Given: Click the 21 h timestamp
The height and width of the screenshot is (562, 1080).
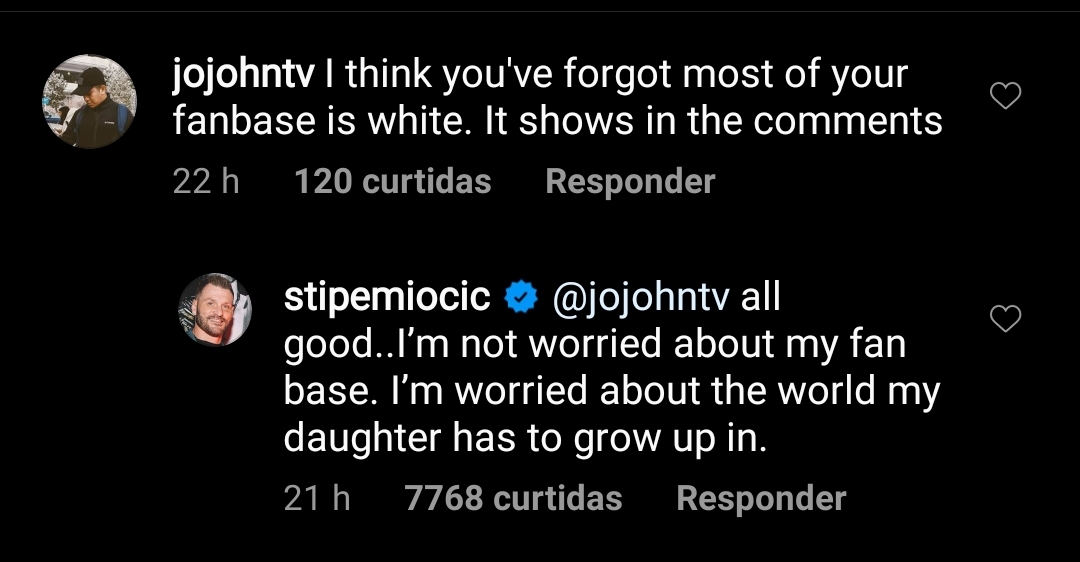Looking at the screenshot, I should click(x=317, y=498).
